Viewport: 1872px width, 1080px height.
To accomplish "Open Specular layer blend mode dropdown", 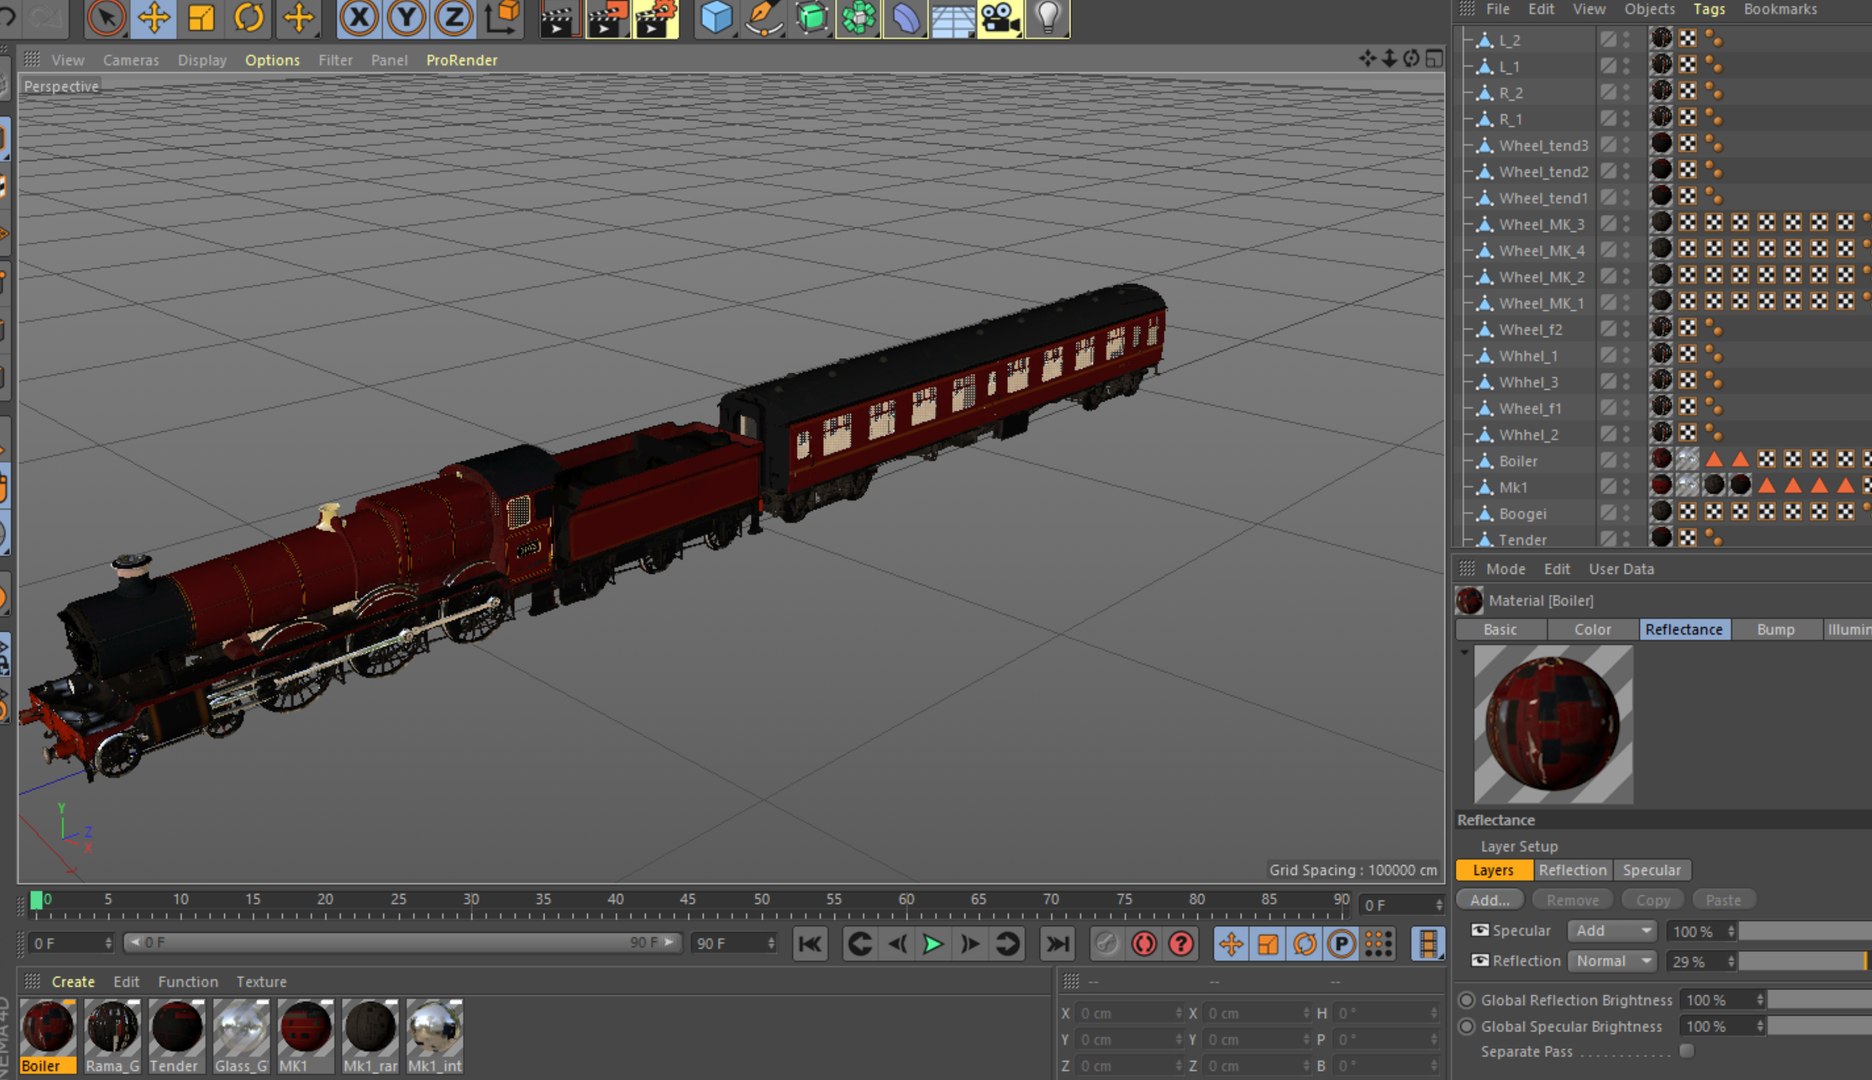I will [x=1612, y=931].
